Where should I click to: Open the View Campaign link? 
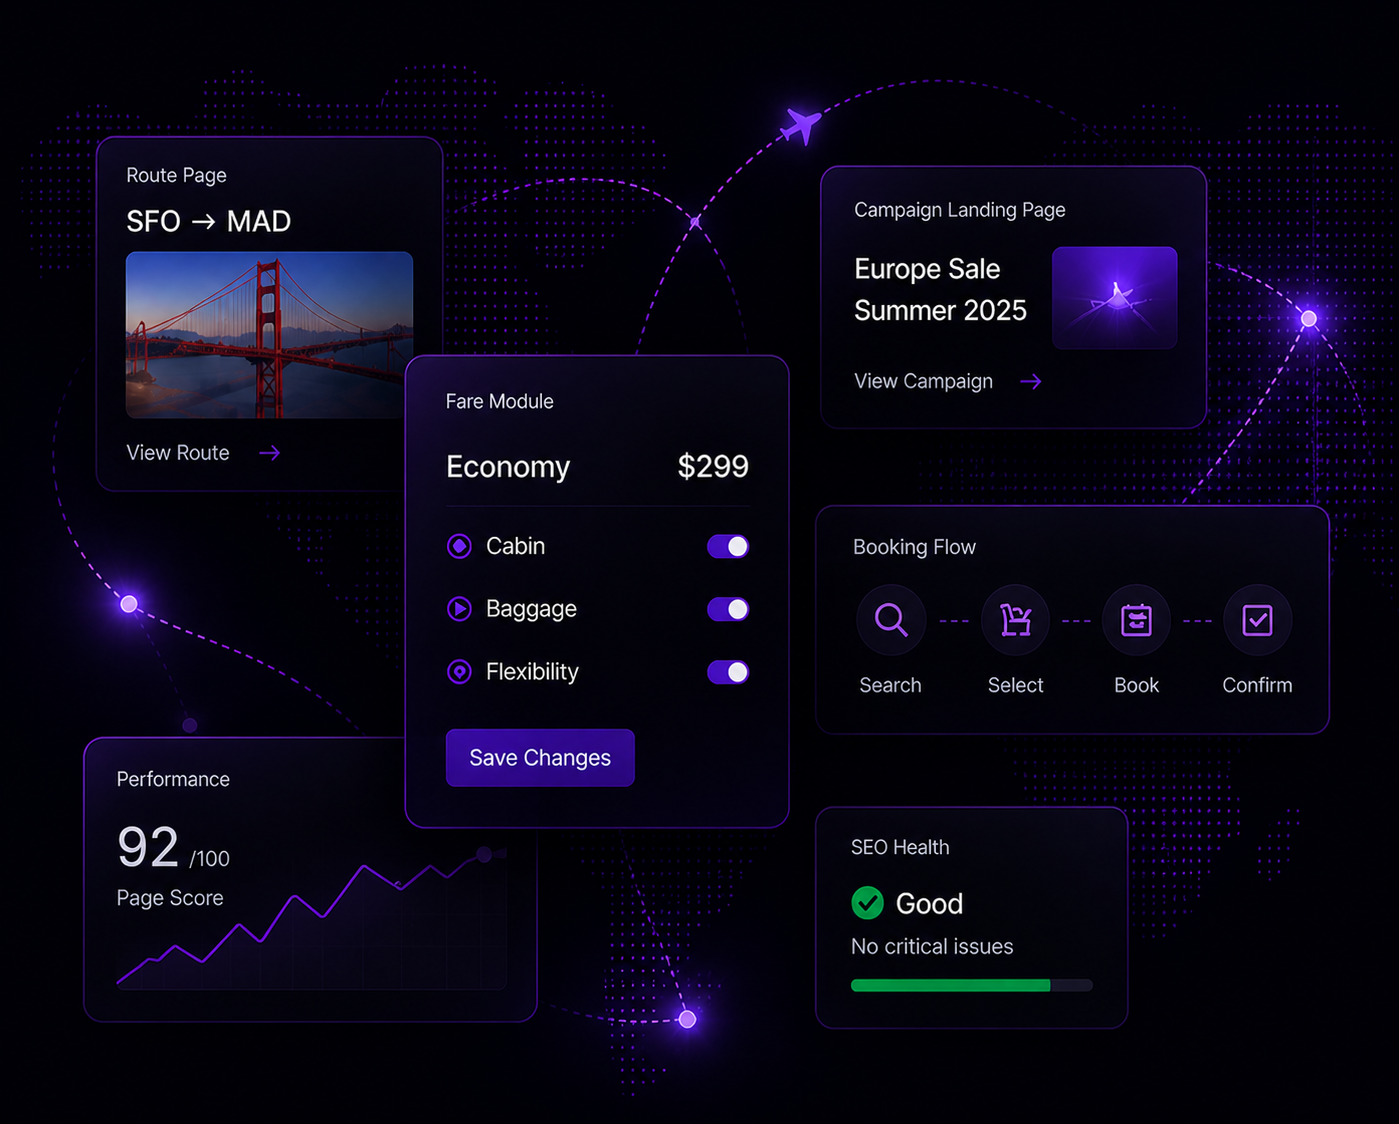coord(923,381)
